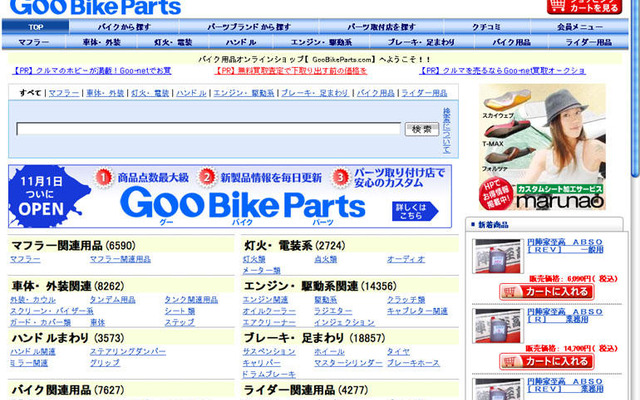This screenshot has height=400, width=640.
Task: Open the marunao custom seat advertisement
Action: tap(542, 147)
